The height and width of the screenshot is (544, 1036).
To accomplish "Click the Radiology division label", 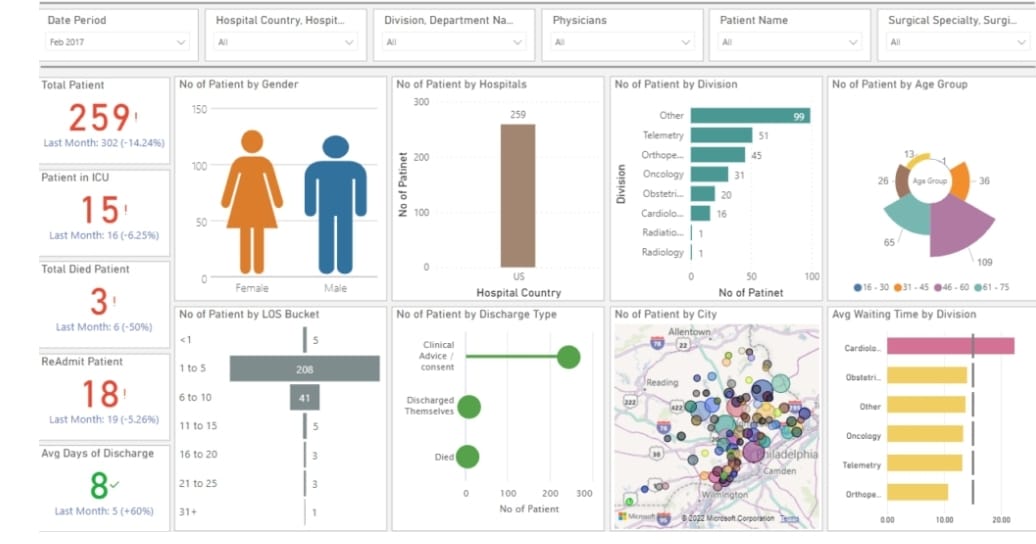I will pos(663,252).
